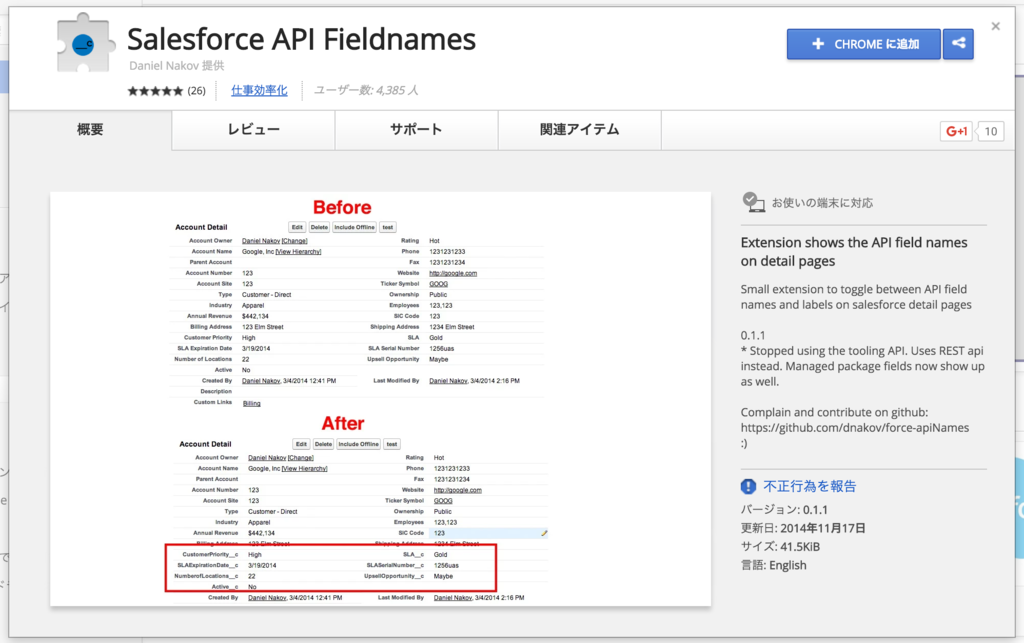Open the サポート tab
Screen dimensions: 1024x643
click(x=417, y=130)
